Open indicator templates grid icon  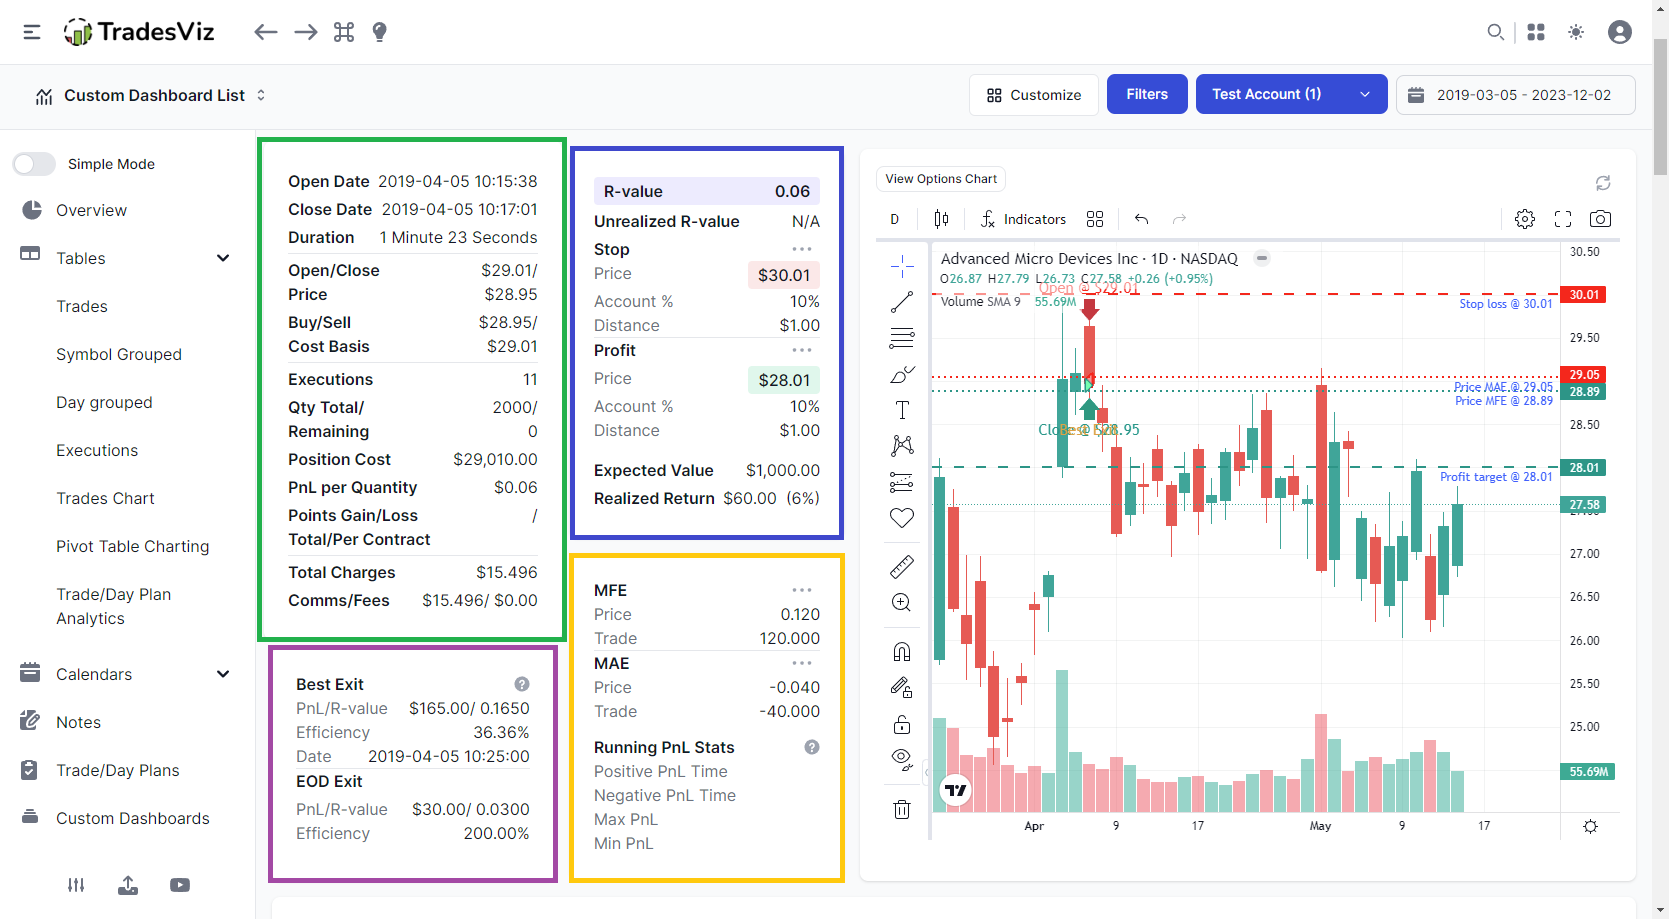coord(1095,219)
